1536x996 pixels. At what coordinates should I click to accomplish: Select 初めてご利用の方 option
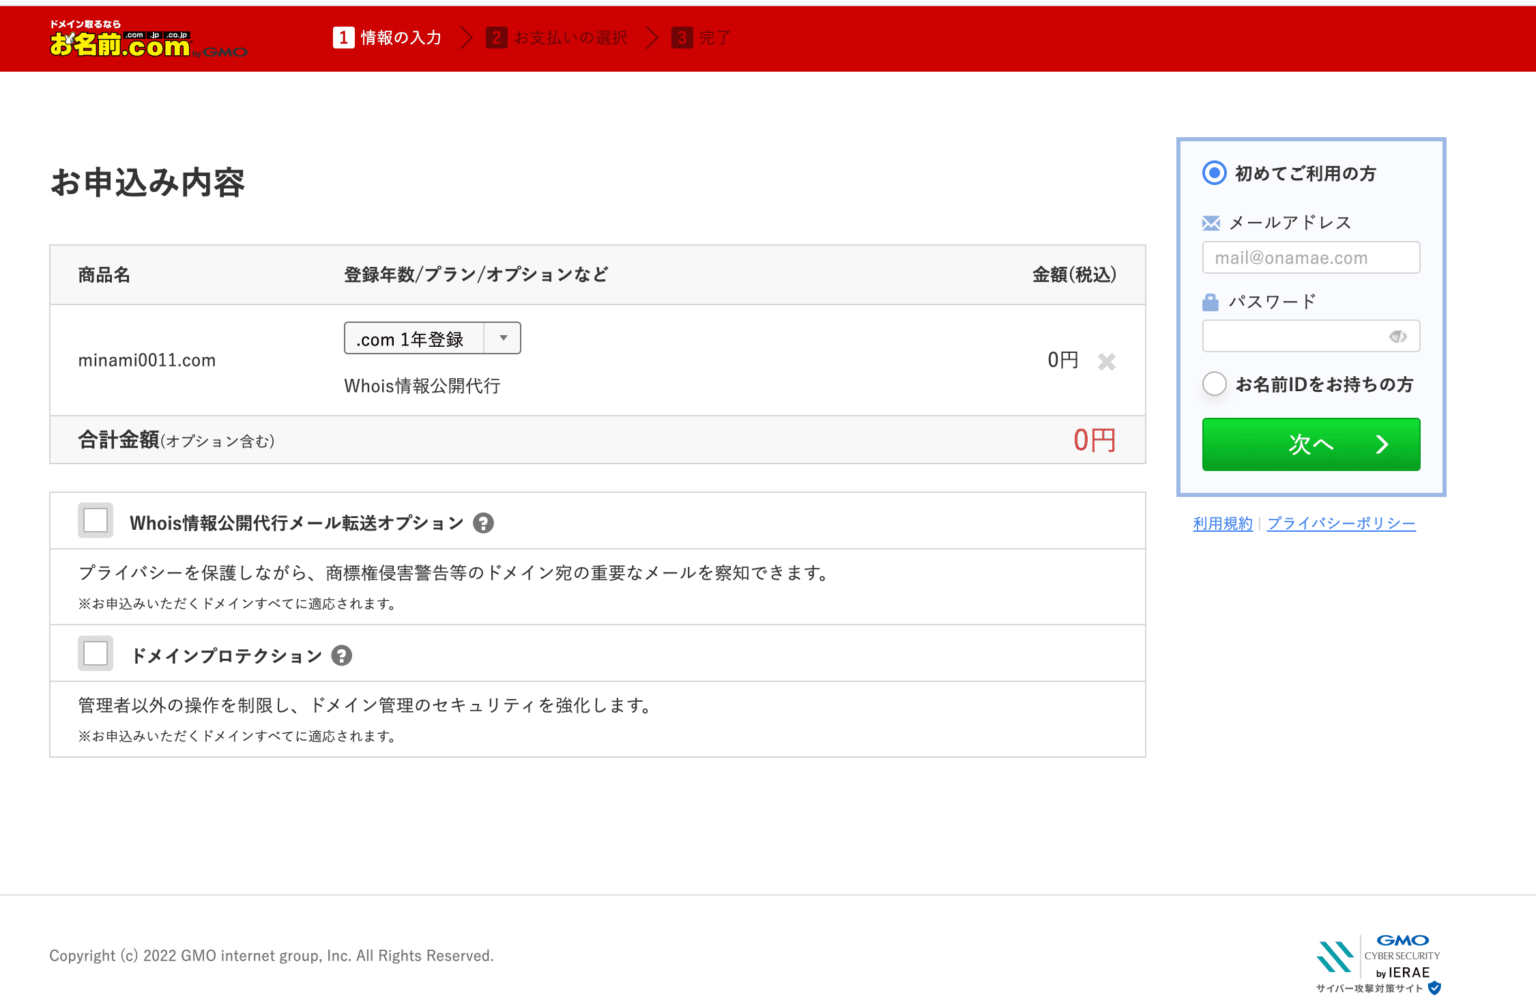coord(1213,172)
